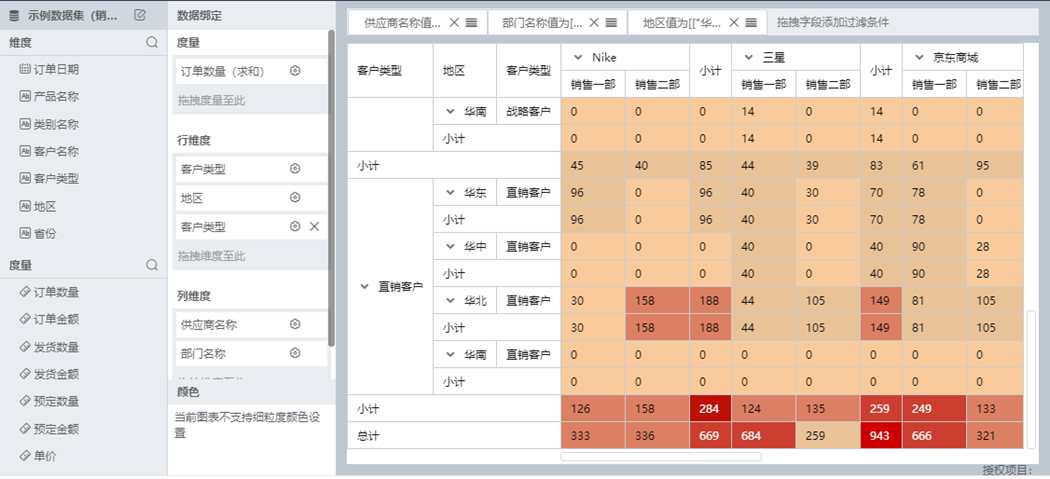Select the 客户类型 dimension in field list

(x=49, y=179)
